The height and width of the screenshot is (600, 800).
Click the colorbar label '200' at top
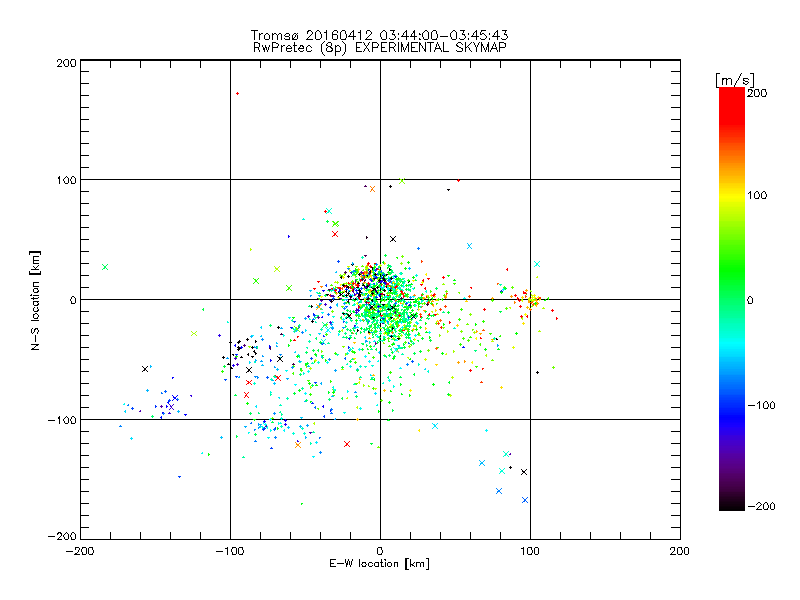(757, 93)
